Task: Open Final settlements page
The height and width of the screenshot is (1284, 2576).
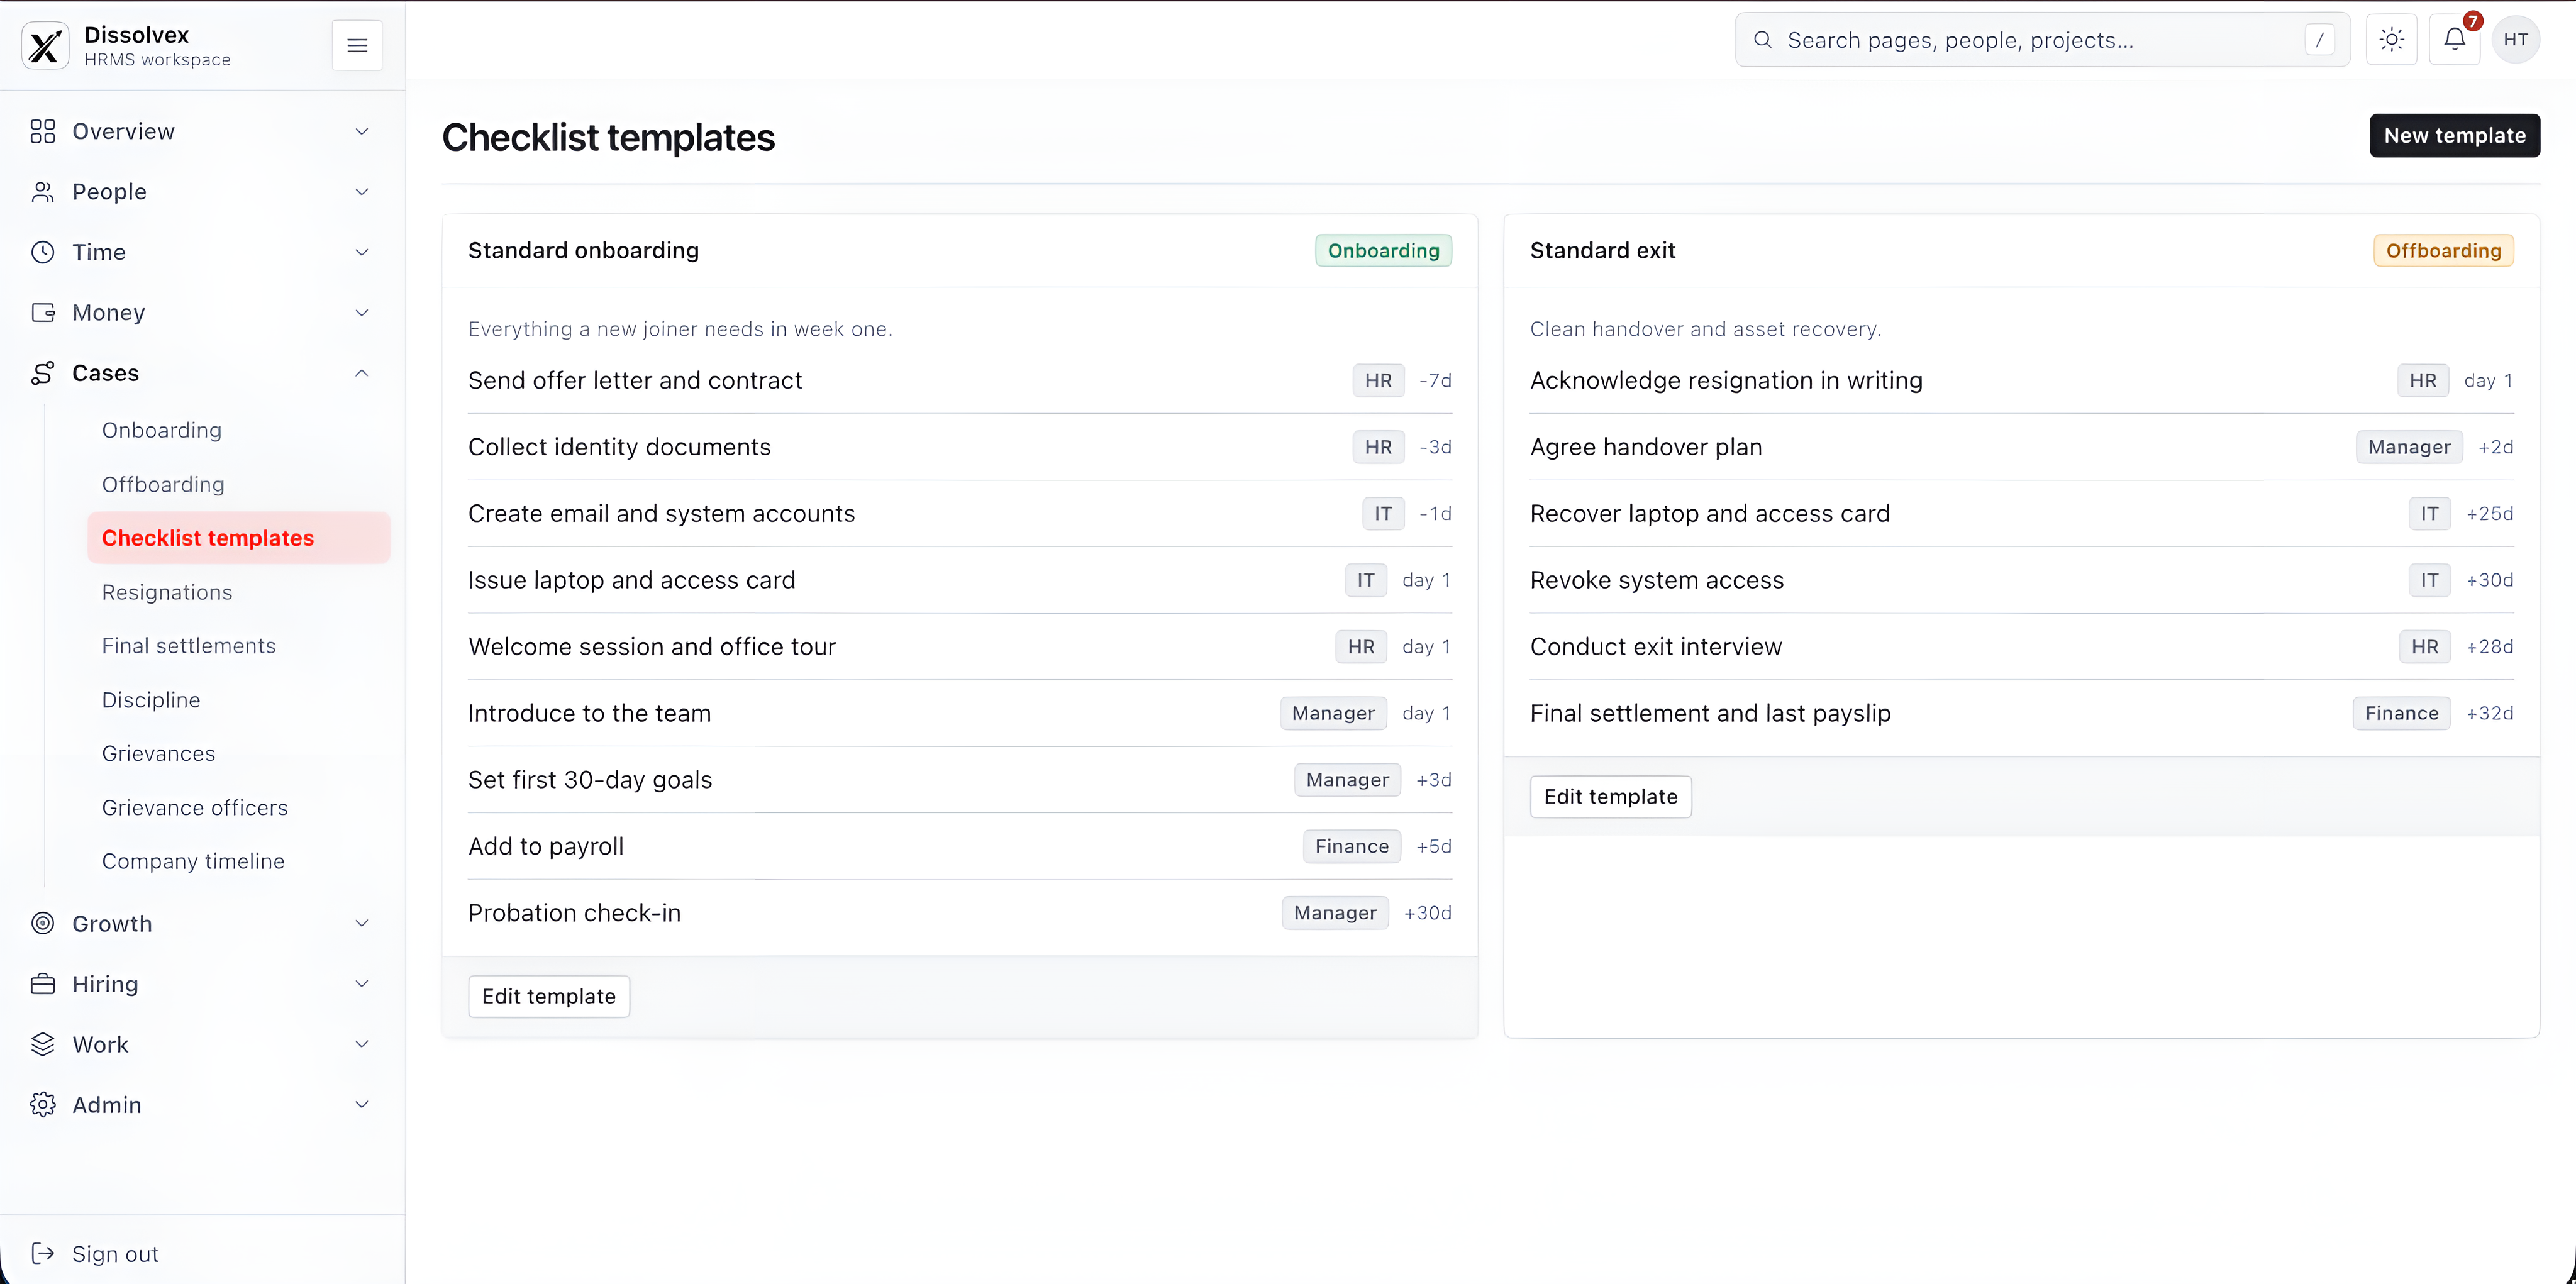Action: coord(238,646)
